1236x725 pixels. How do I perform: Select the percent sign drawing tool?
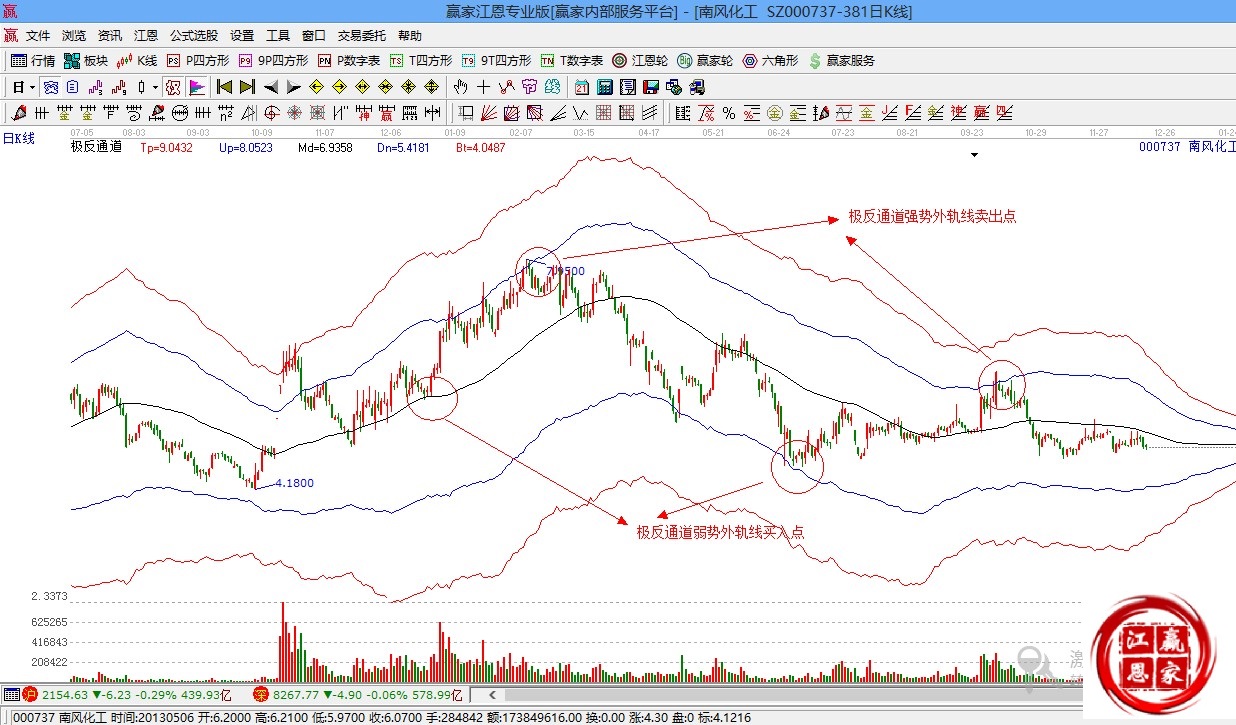click(x=729, y=112)
